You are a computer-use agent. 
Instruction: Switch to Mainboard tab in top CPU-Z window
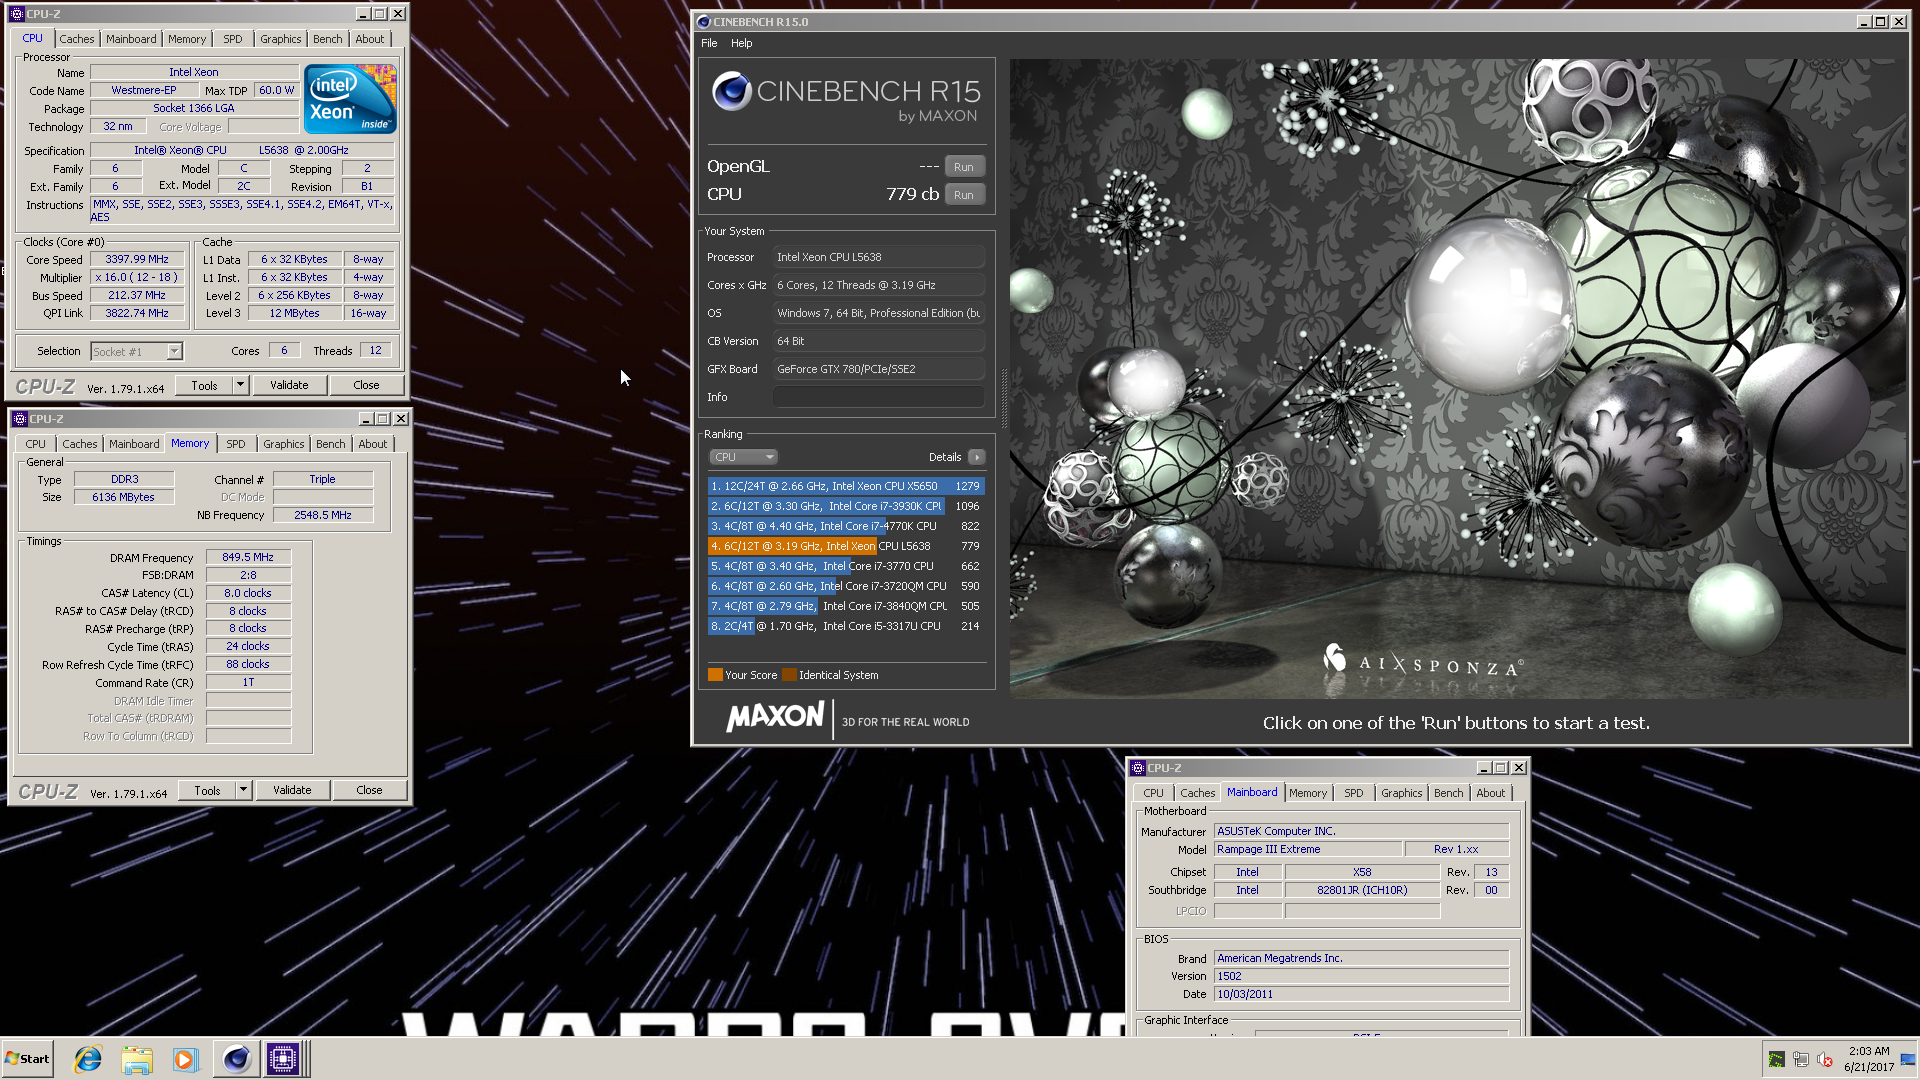[x=131, y=39]
